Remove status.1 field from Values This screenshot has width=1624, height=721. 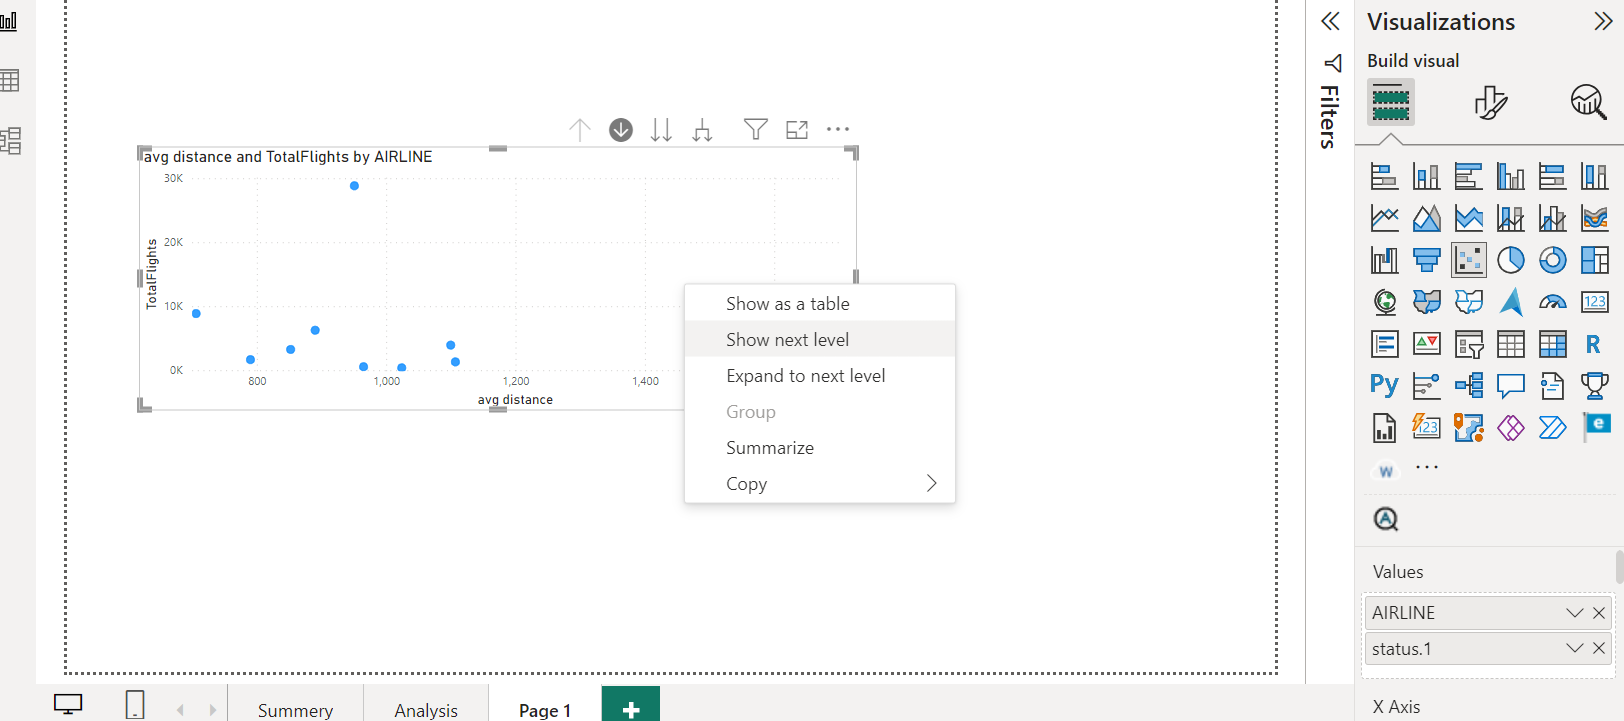(x=1599, y=649)
